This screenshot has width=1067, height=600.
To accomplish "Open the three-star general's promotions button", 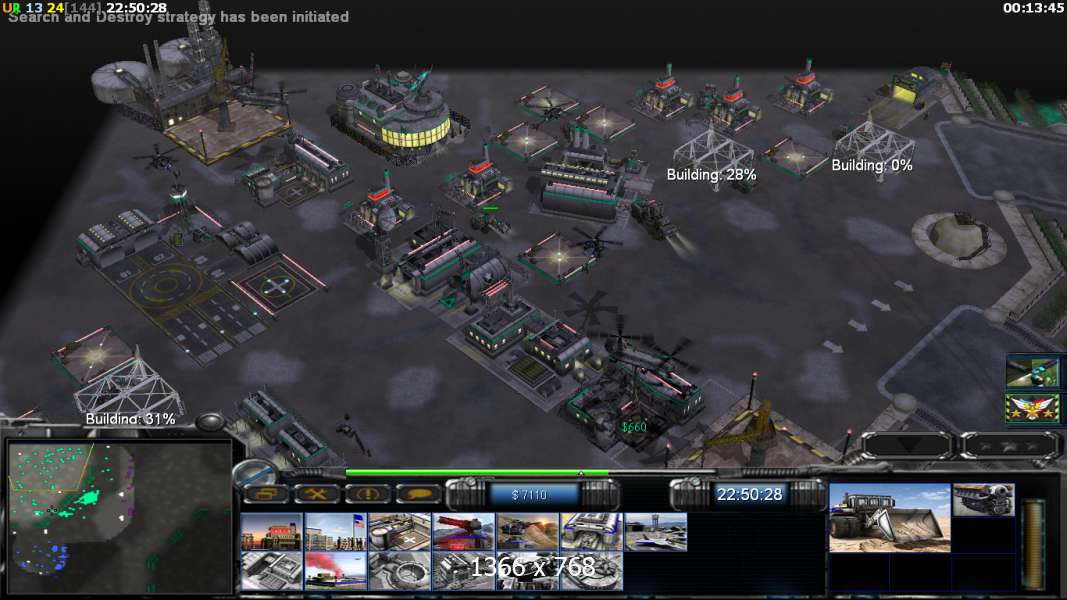I will (1010, 446).
